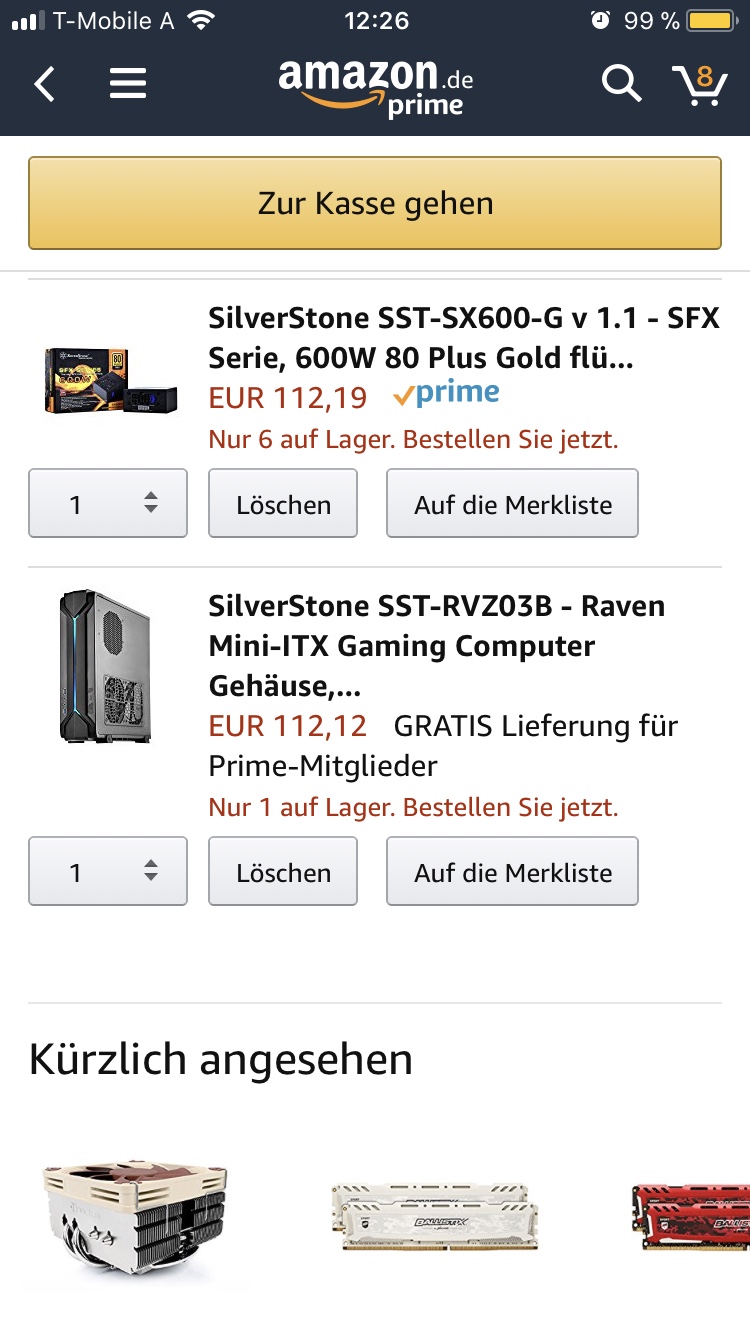The height and width of the screenshot is (1334, 750).
Task: Tap the quantity stepper arrows for the first item
Action: (x=150, y=504)
